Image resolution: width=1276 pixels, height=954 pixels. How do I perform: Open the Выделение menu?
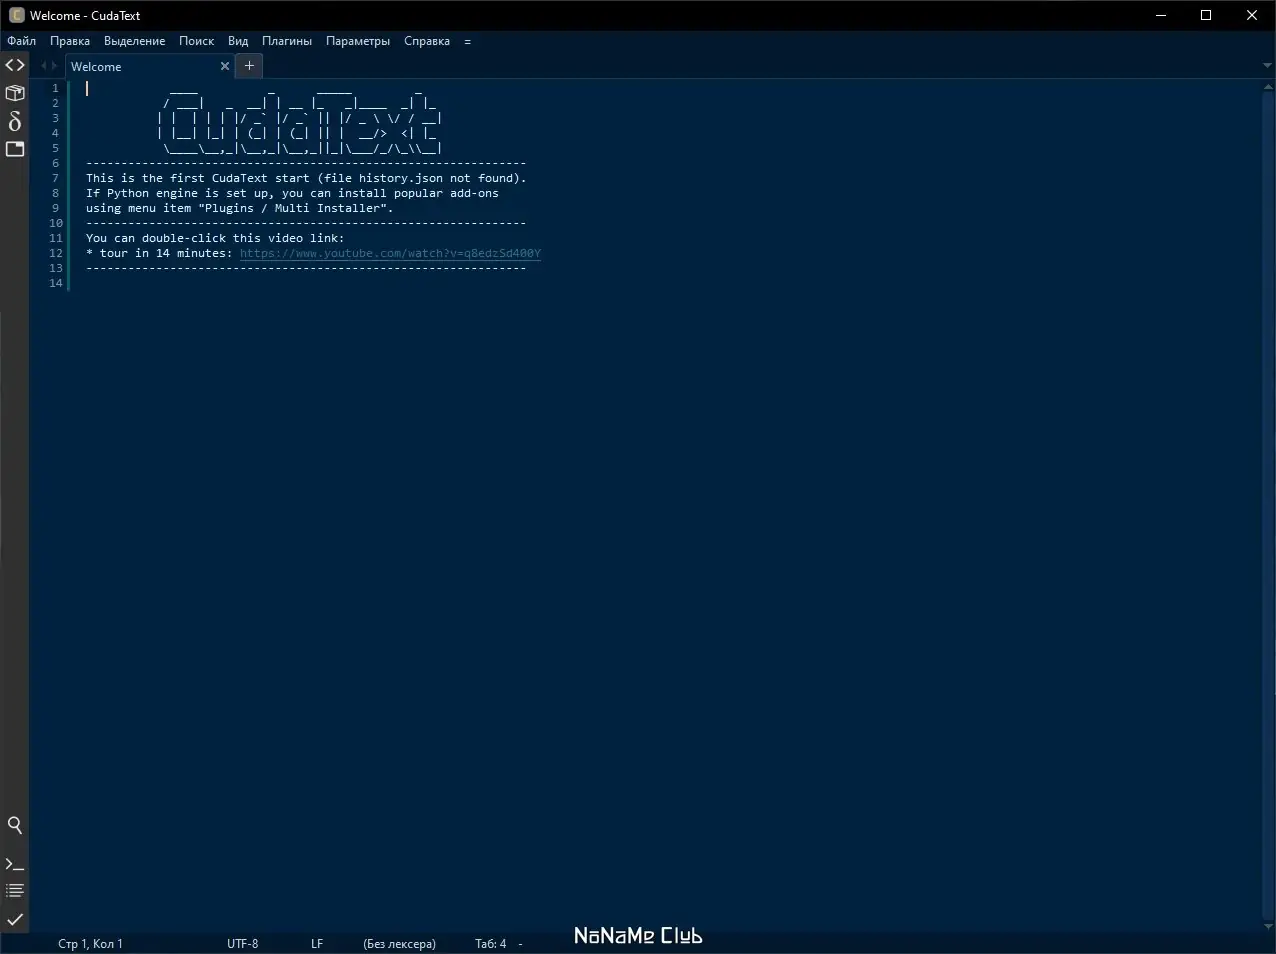click(x=135, y=41)
